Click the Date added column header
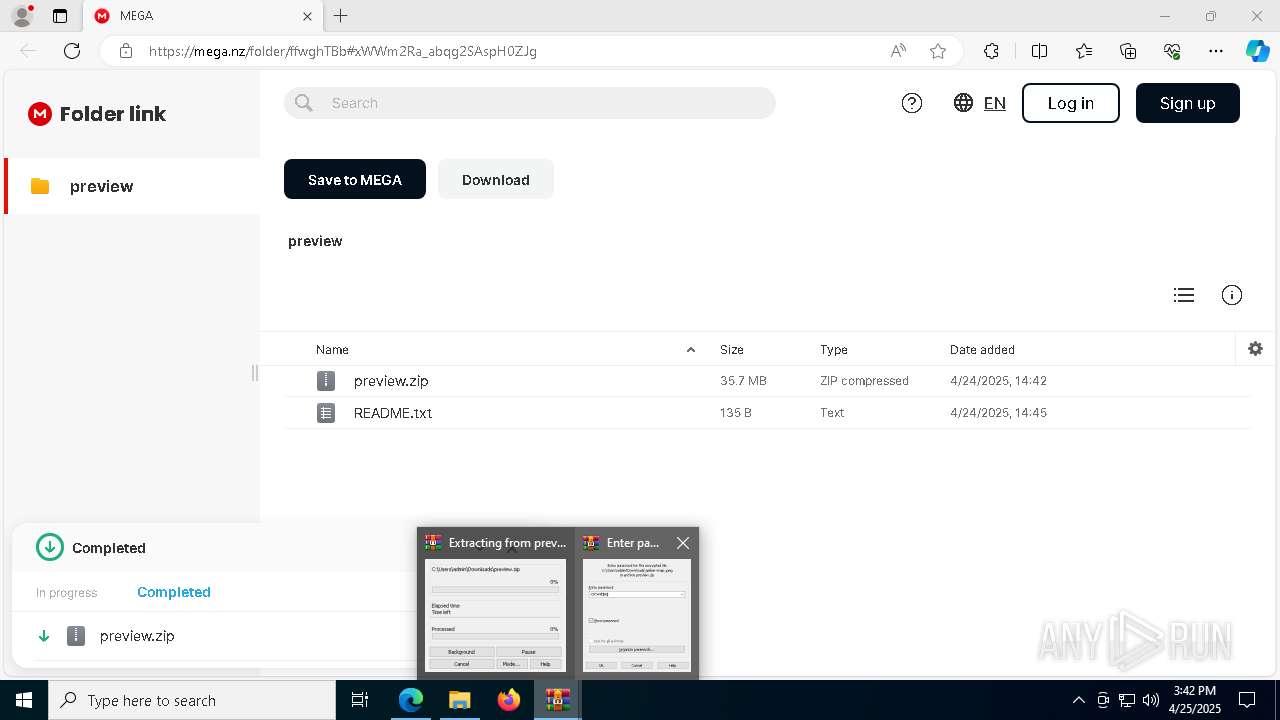This screenshot has width=1280, height=720. pyautogui.click(x=982, y=350)
